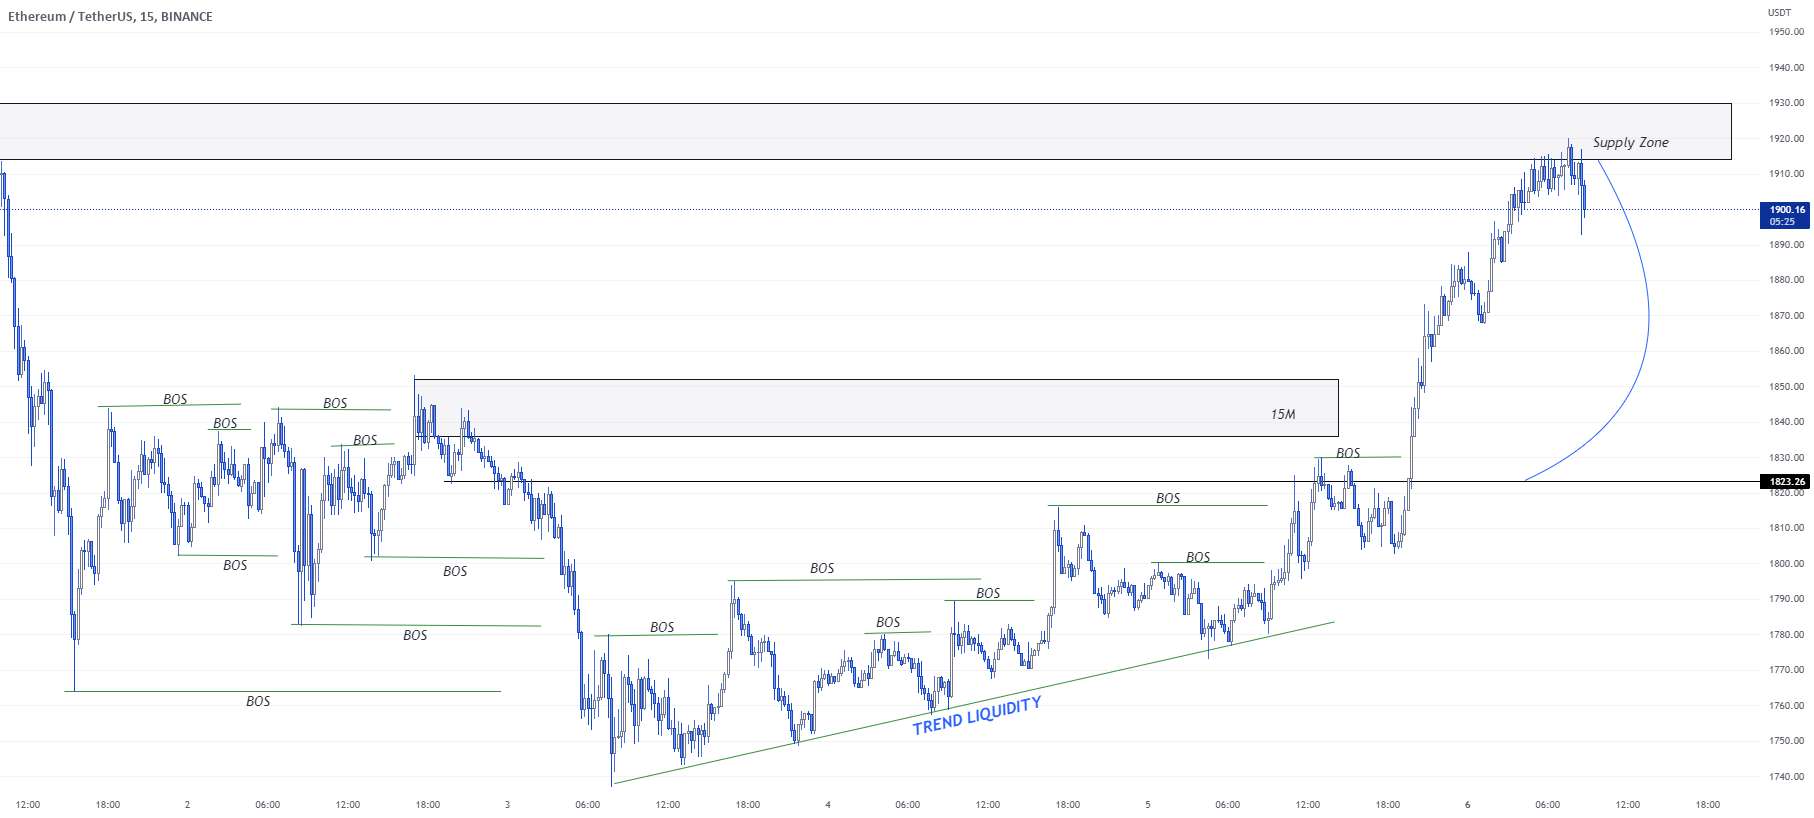Viewport: 1814px width, 818px height.
Task: Click the 1870.00 price axis label
Action: pyautogui.click(x=1786, y=316)
